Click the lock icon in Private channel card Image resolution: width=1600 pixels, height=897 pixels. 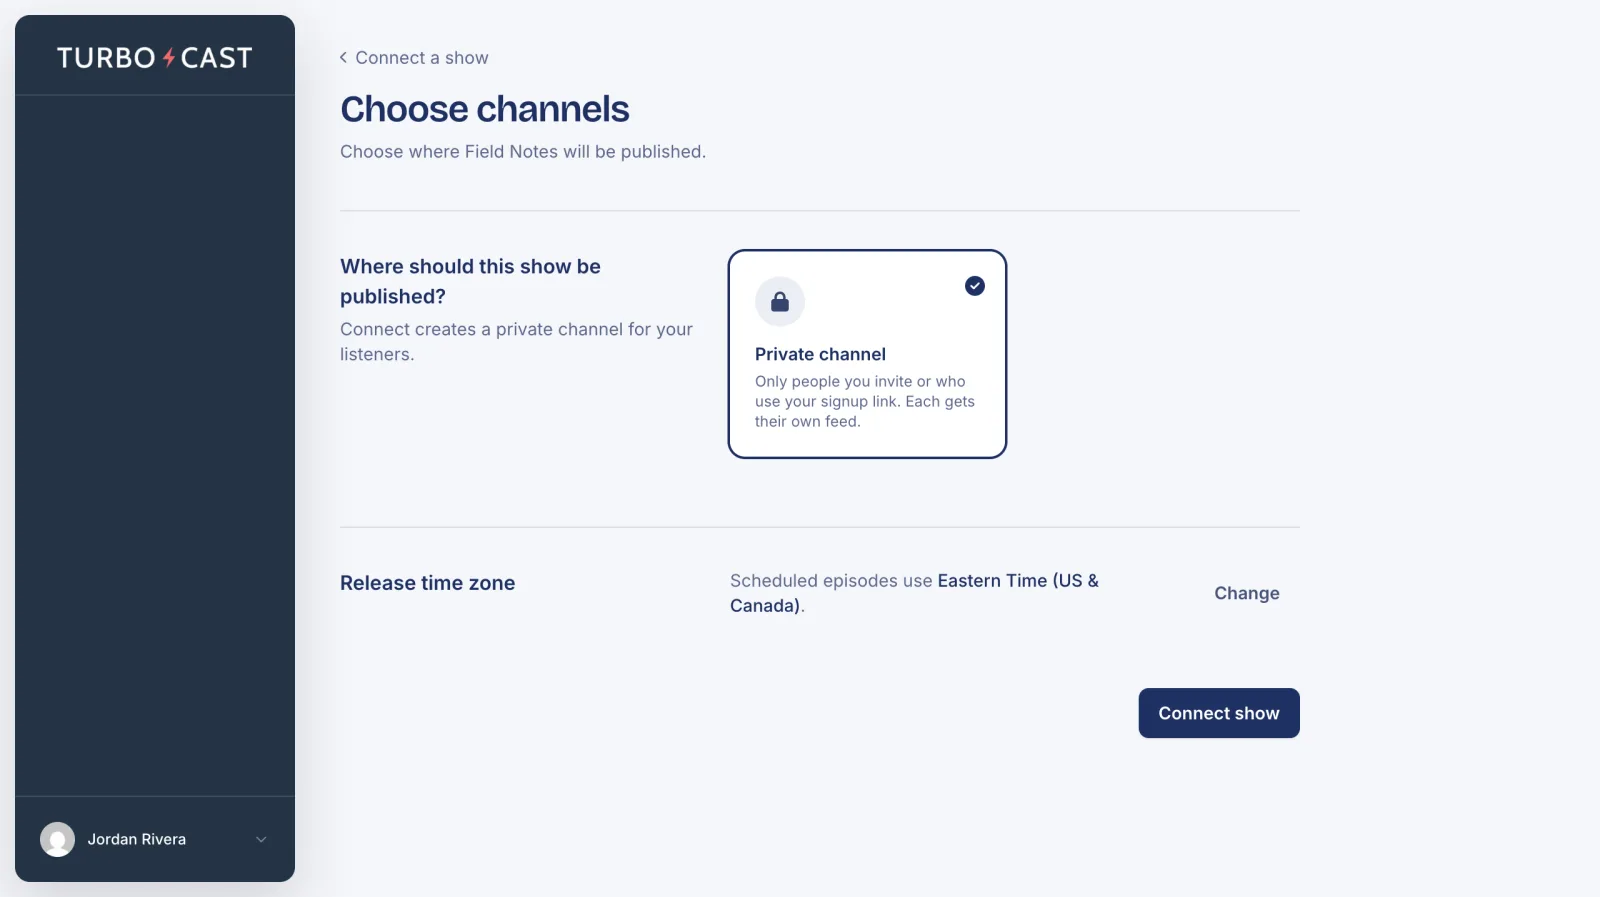(780, 301)
